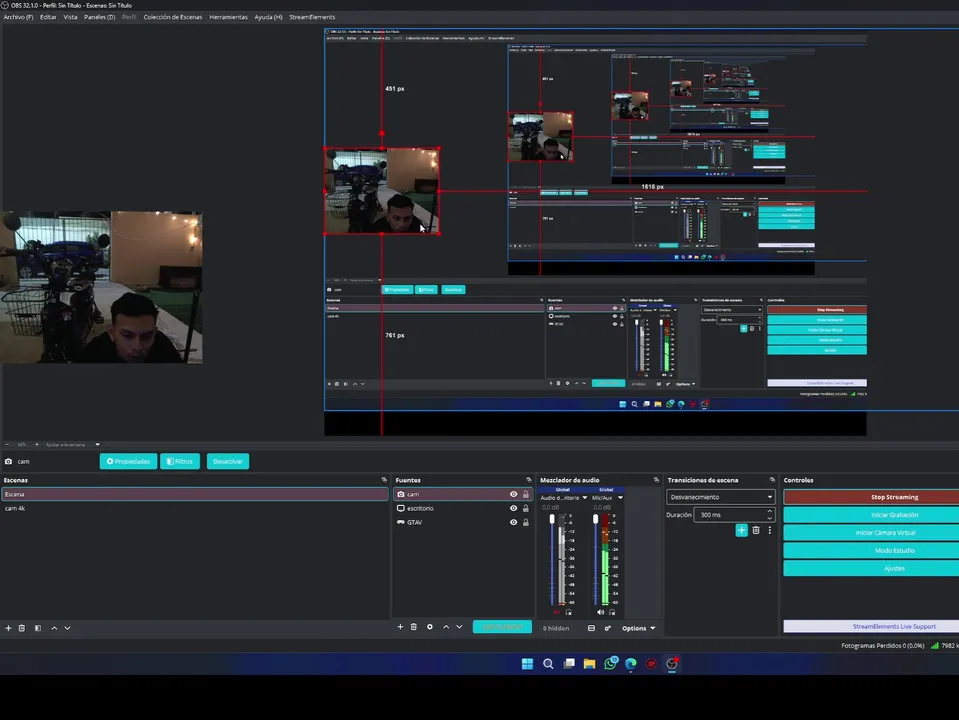
Task: Open the Colección de Escenas menu
Action: (x=172, y=17)
